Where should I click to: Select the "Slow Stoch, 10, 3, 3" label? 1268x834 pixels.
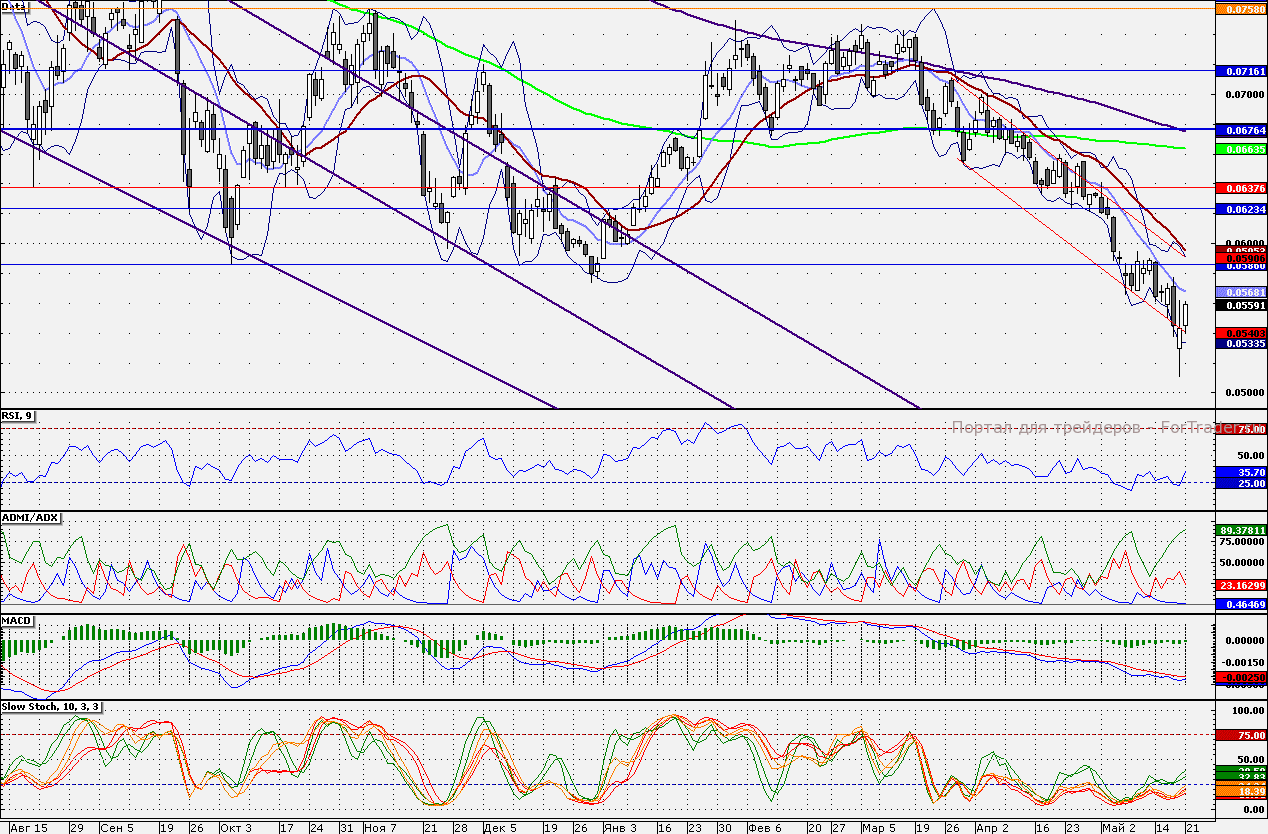(52, 707)
